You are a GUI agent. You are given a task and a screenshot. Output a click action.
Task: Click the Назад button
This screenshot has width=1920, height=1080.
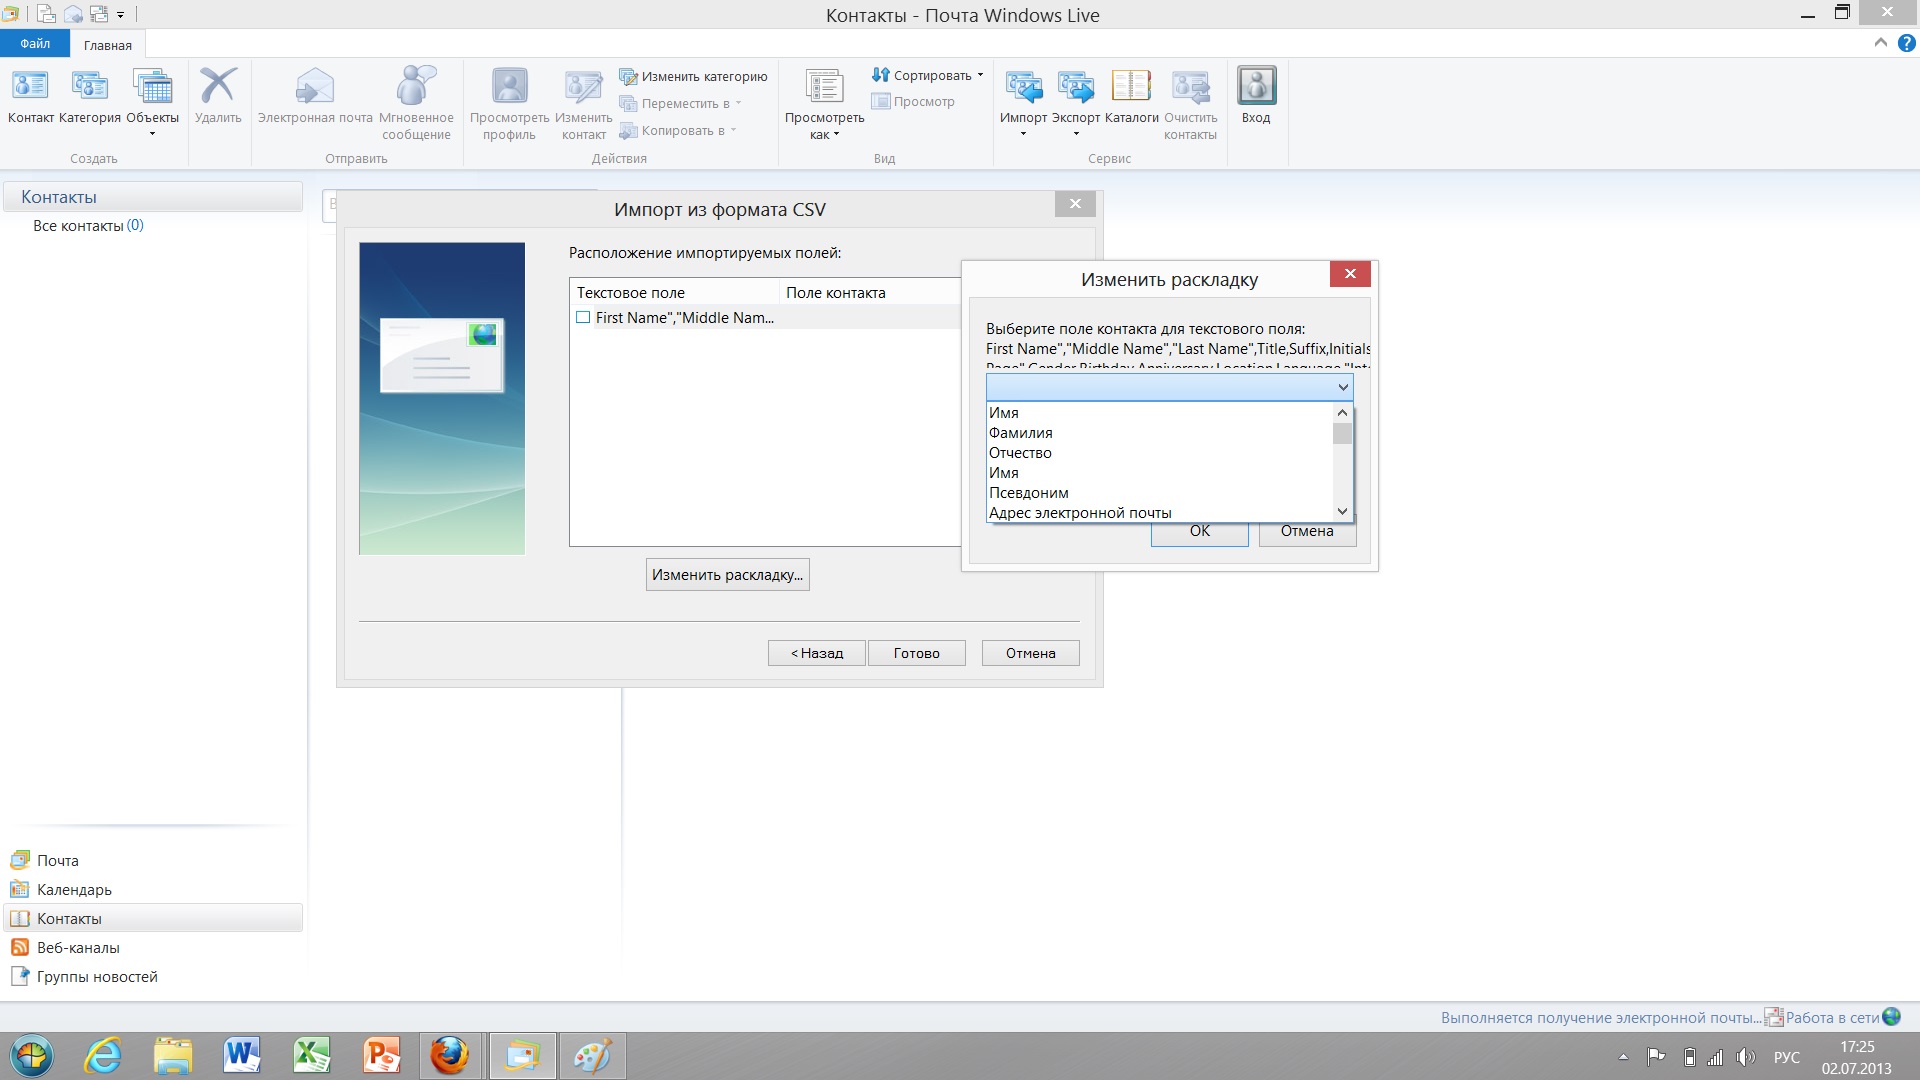tap(816, 653)
